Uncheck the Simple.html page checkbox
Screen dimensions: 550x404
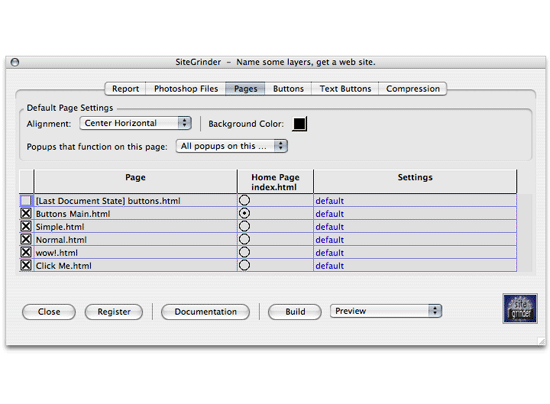click(x=26, y=226)
